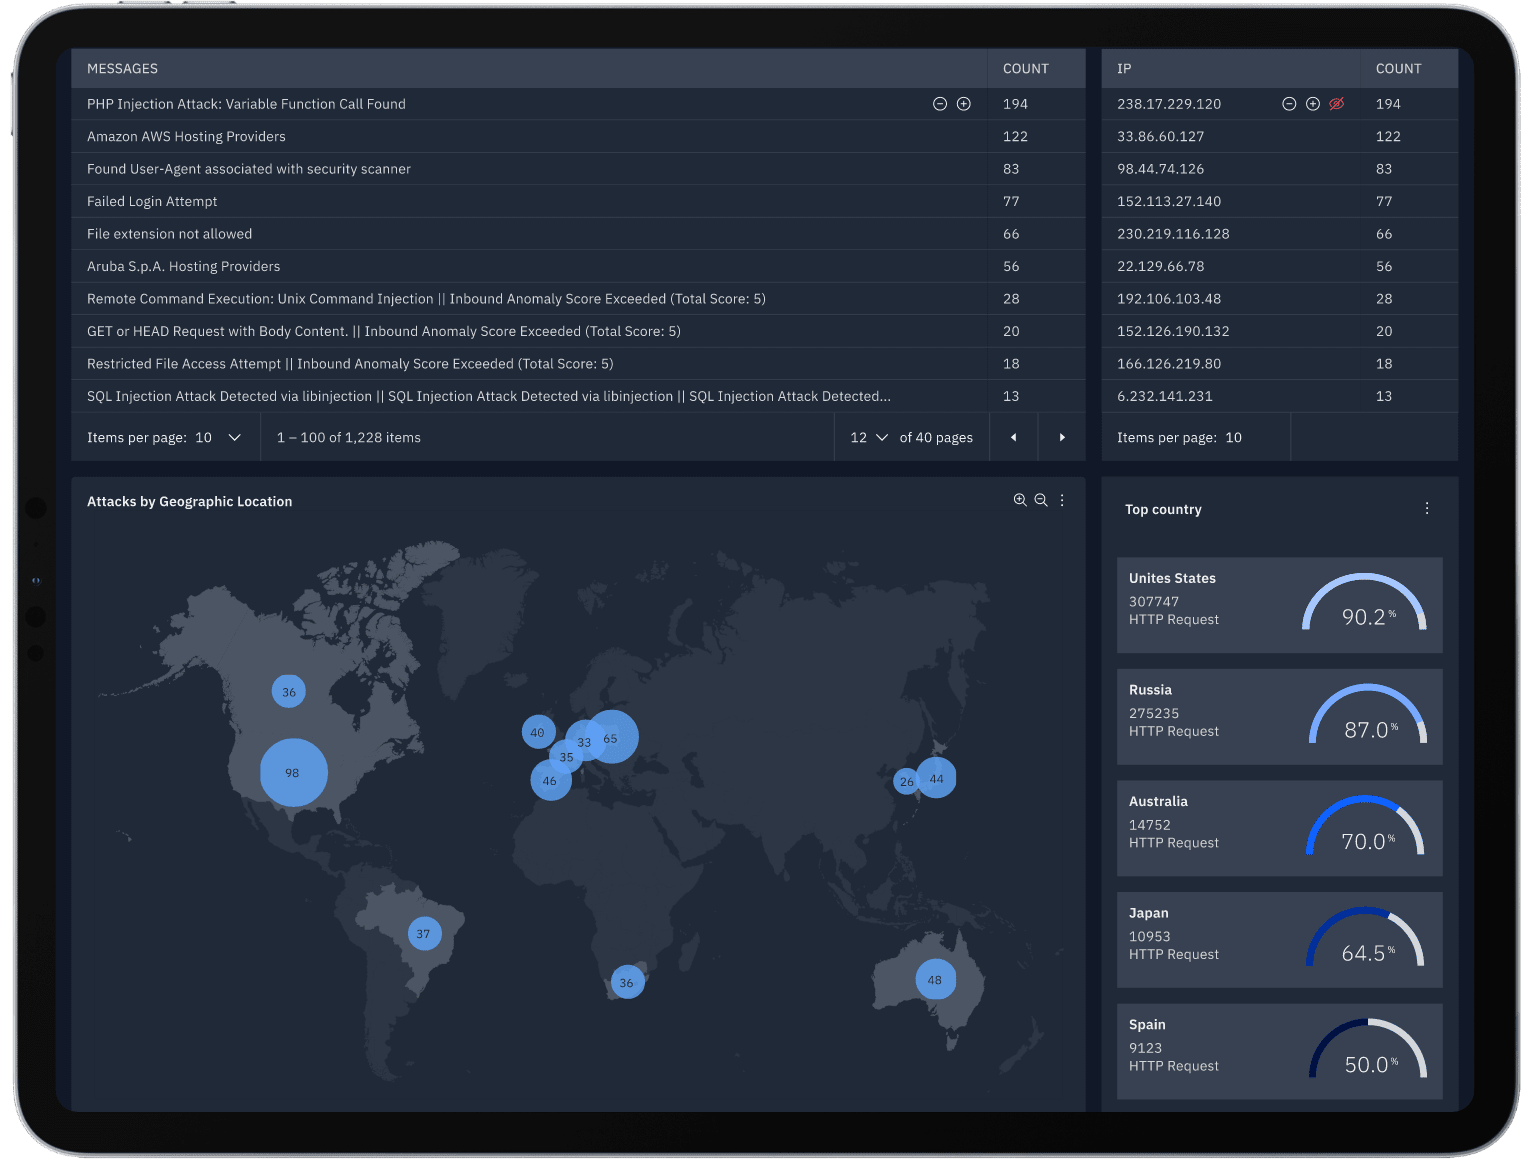Click the minus filter icon beside IP 238.17.229.120
The image size is (1534, 1159).
[1289, 104]
